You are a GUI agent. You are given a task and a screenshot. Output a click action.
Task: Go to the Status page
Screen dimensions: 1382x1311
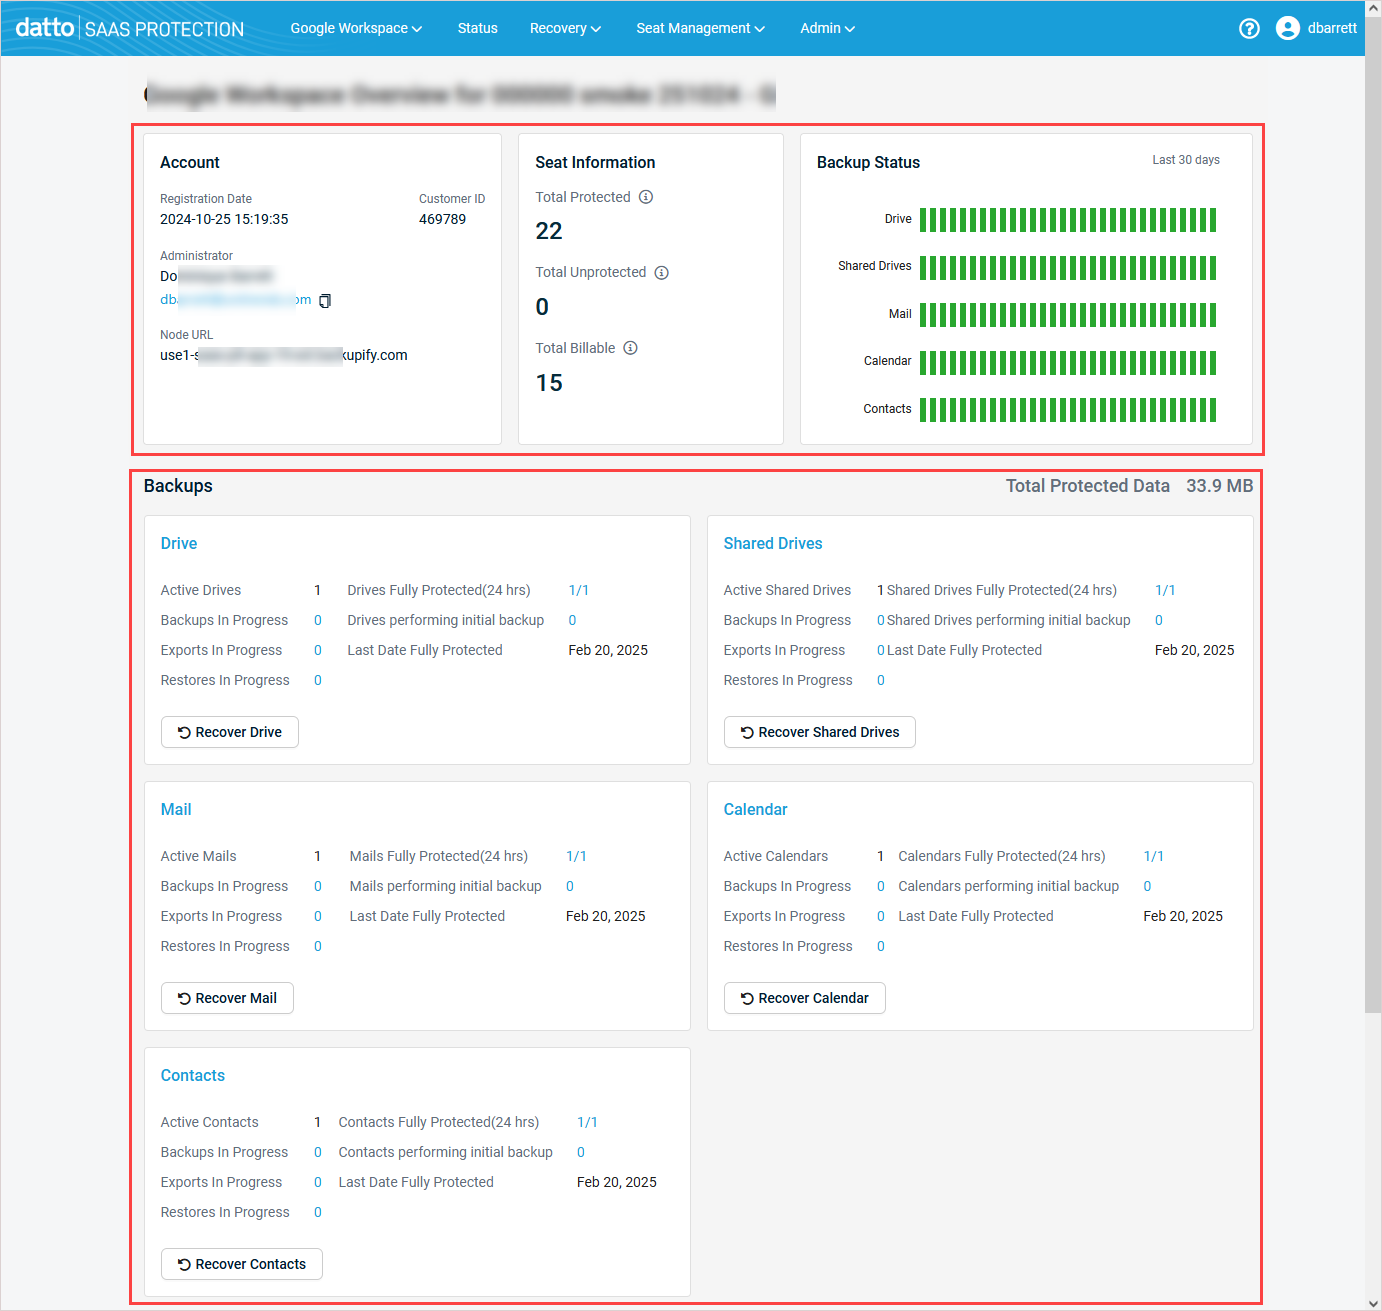tap(477, 28)
